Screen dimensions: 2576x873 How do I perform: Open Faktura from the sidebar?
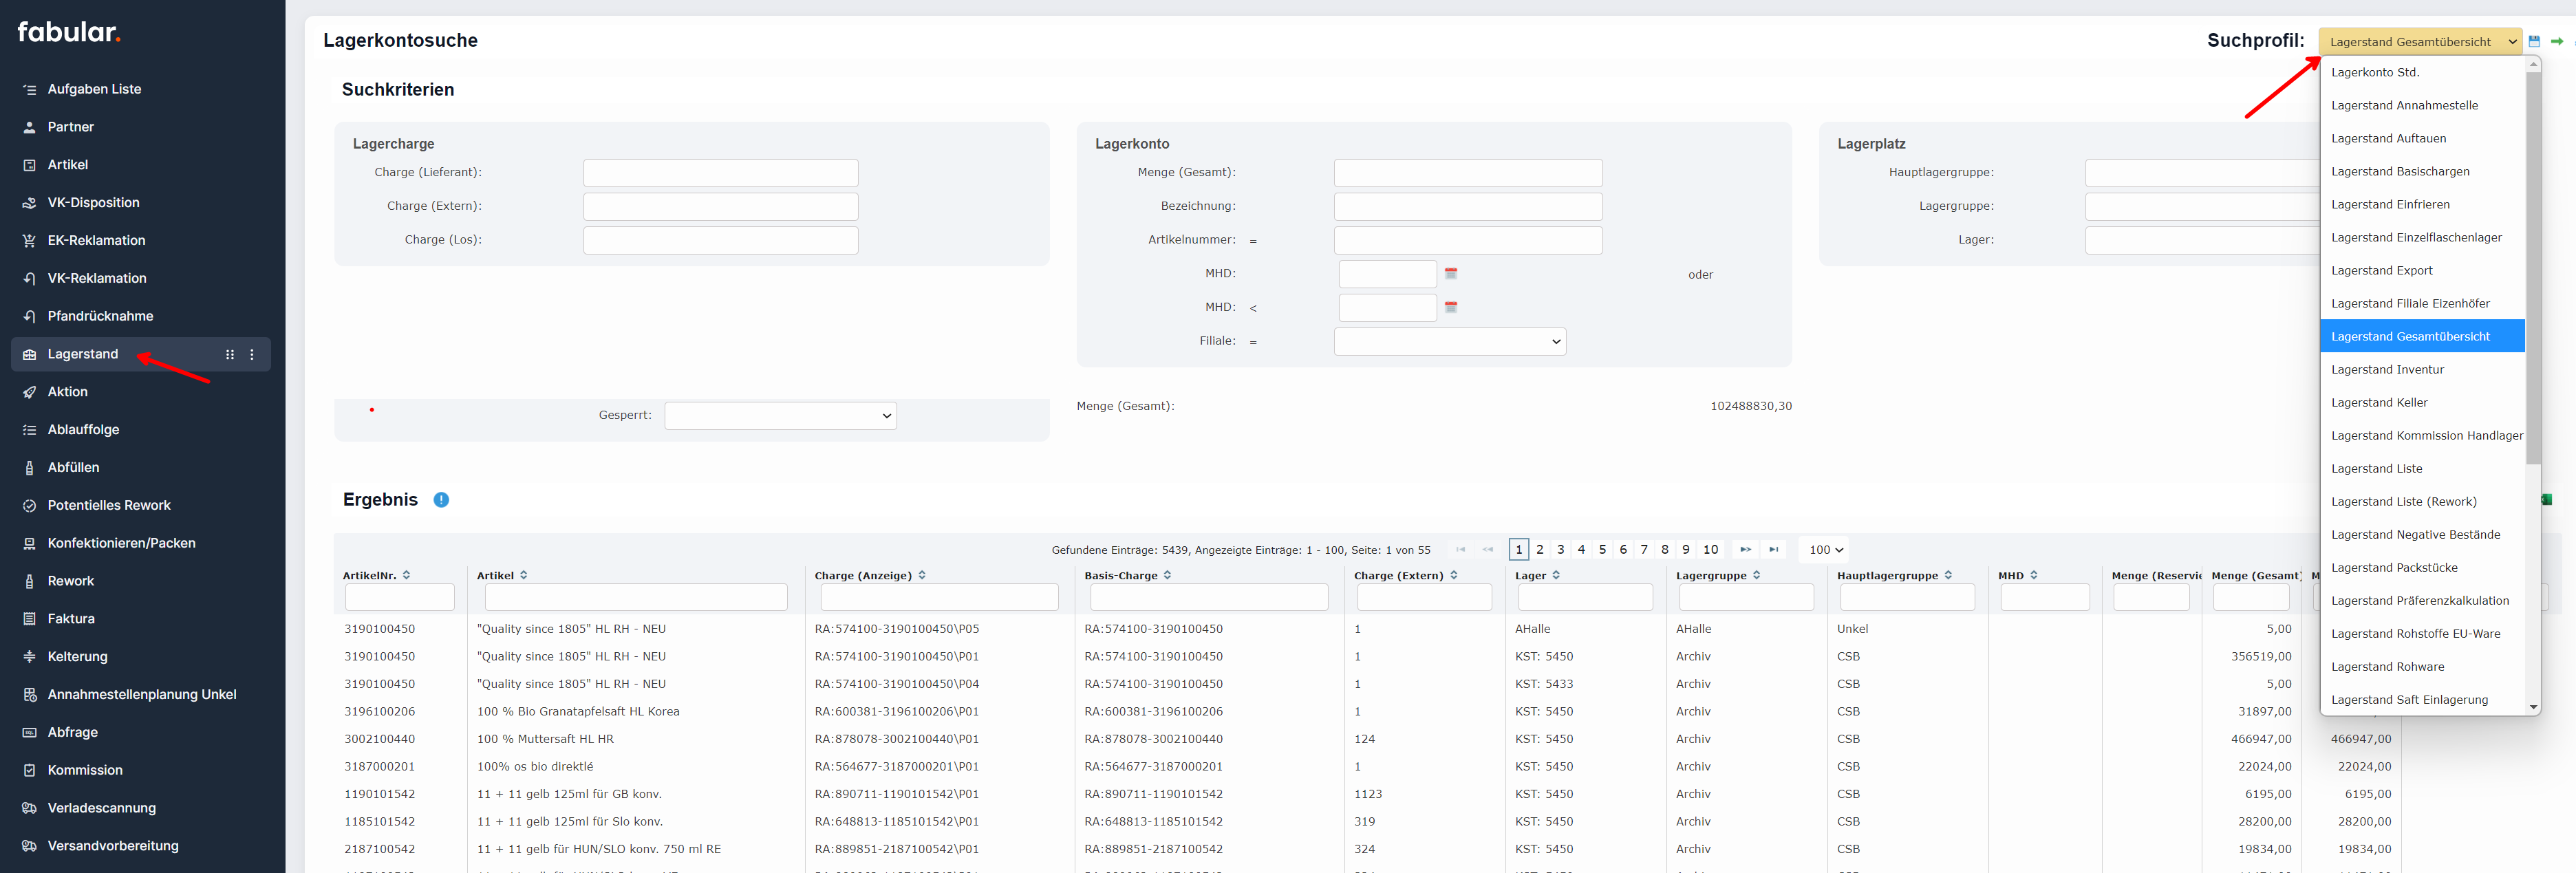pos(71,618)
